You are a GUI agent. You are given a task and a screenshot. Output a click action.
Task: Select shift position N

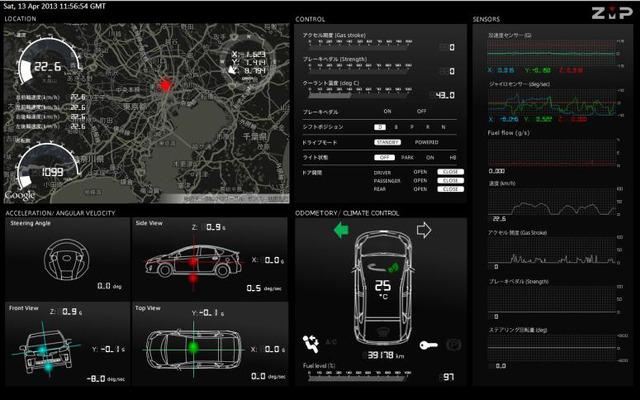(x=443, y=127)
